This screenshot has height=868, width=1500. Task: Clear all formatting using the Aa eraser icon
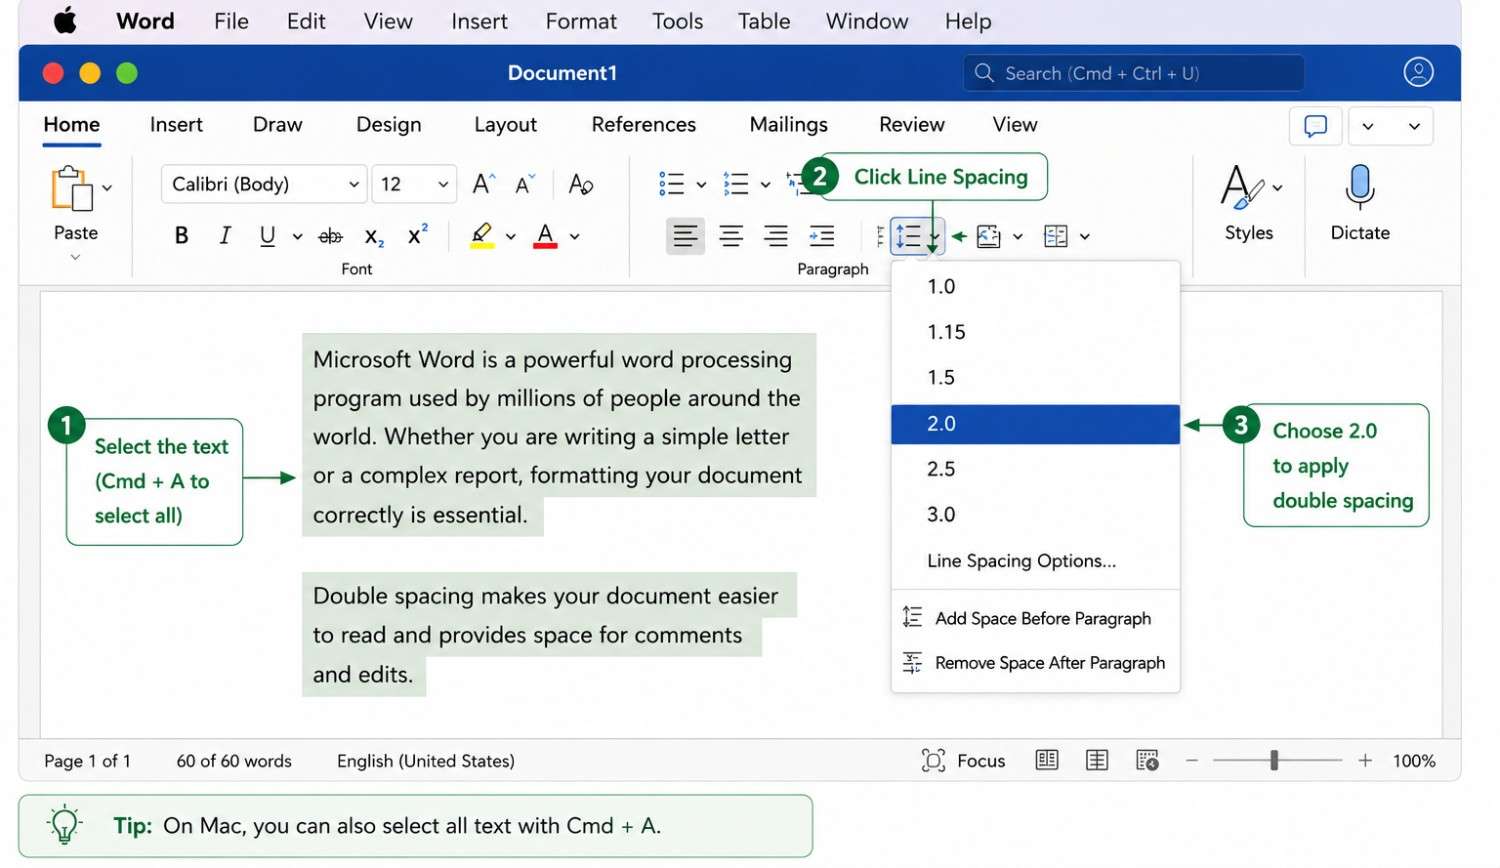(x=580, y=184)
